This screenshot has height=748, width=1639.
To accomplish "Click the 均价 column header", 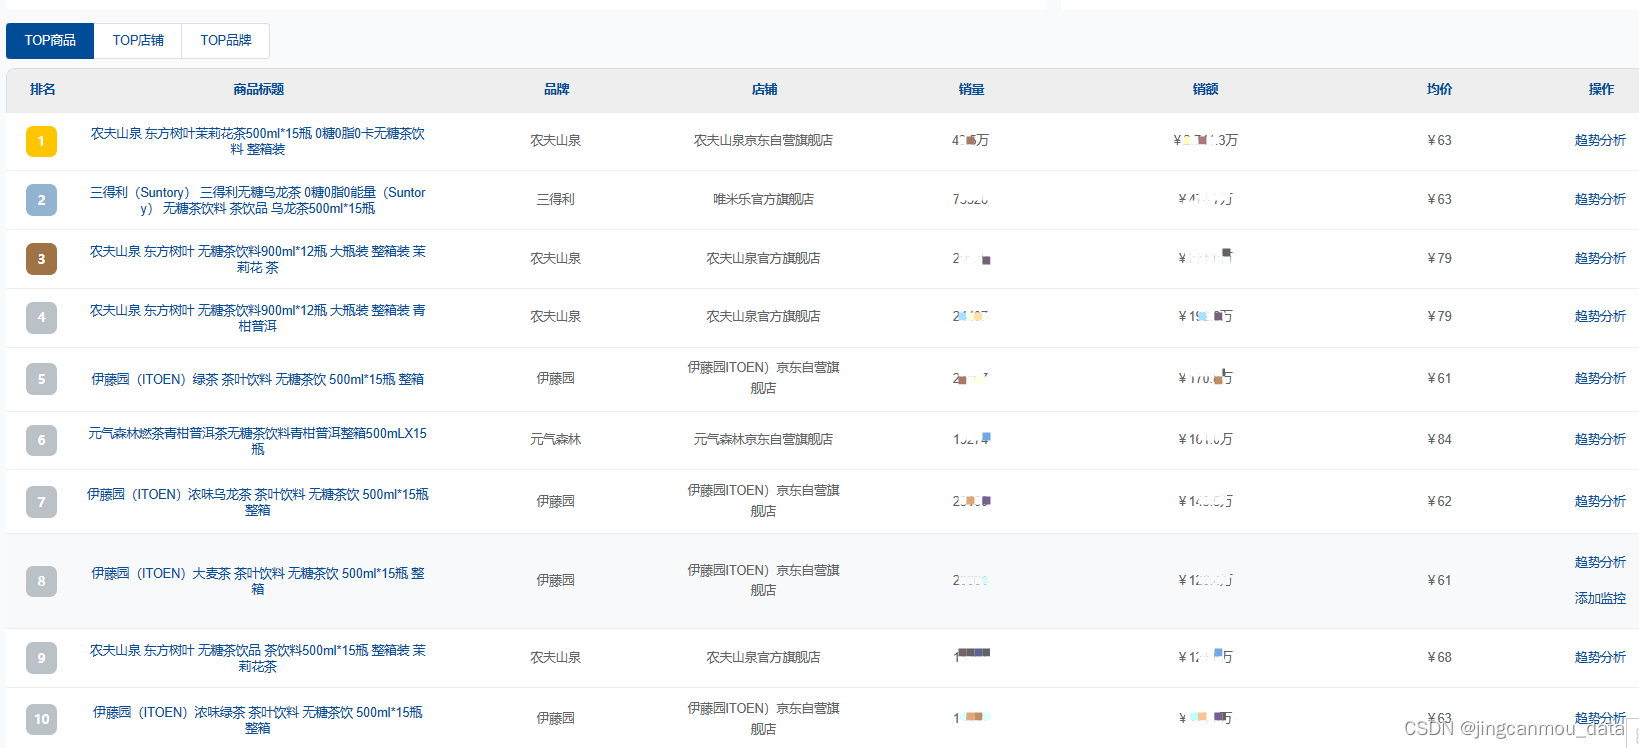I will (x=1439, y=90).
